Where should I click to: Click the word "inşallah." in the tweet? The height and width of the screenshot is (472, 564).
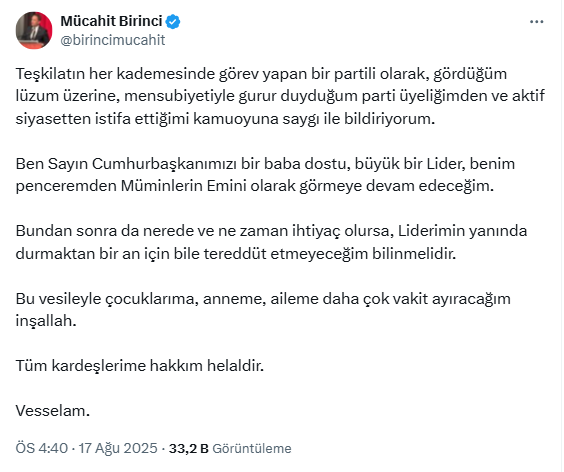46,321
